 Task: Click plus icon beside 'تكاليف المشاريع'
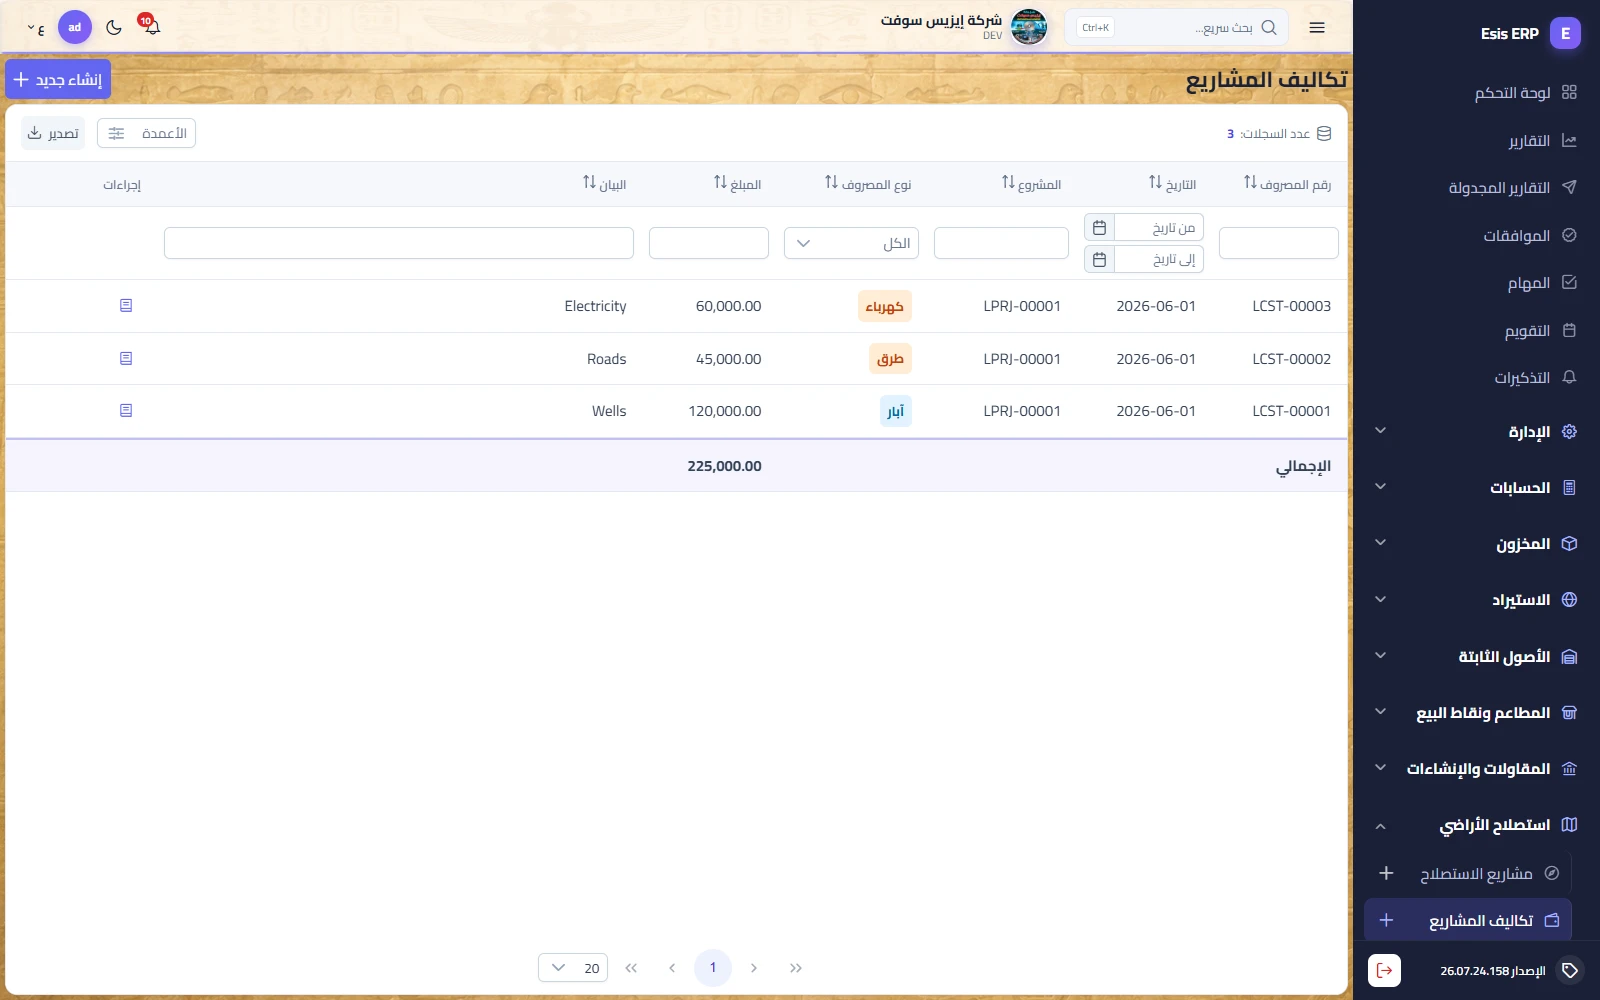pyautogui.click(x=1386, y=920)
